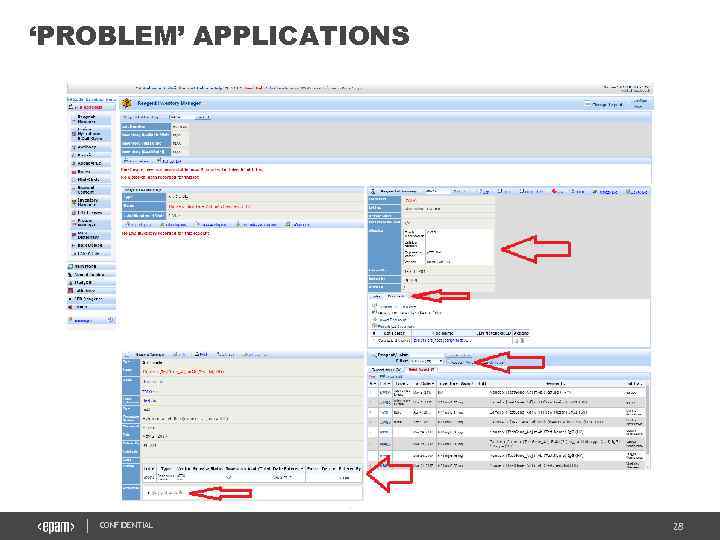Click the Reagent Inventory Manager page title

pos(169,103)
